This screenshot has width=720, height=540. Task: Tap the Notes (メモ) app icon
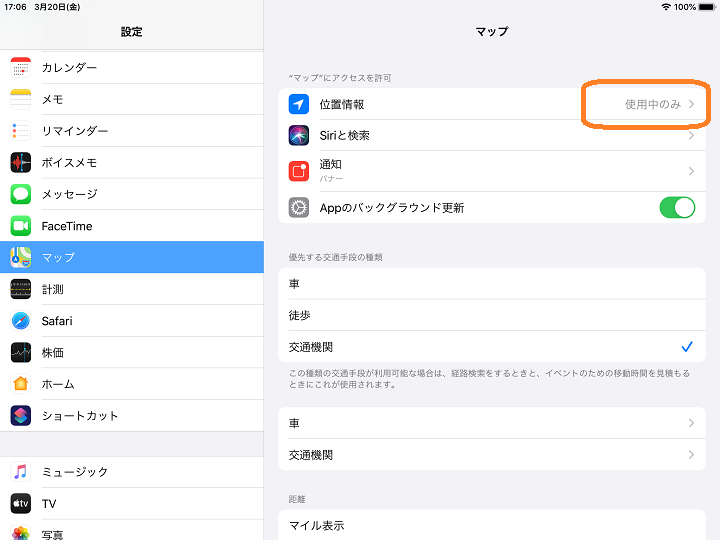click(x=21, y=99)
